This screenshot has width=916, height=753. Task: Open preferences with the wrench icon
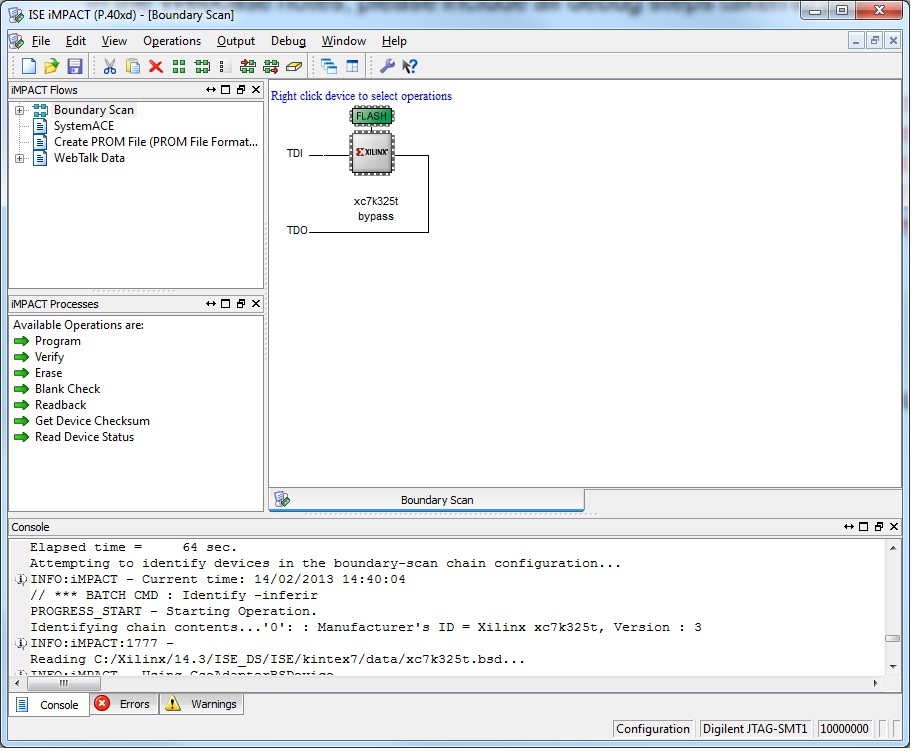387,66
